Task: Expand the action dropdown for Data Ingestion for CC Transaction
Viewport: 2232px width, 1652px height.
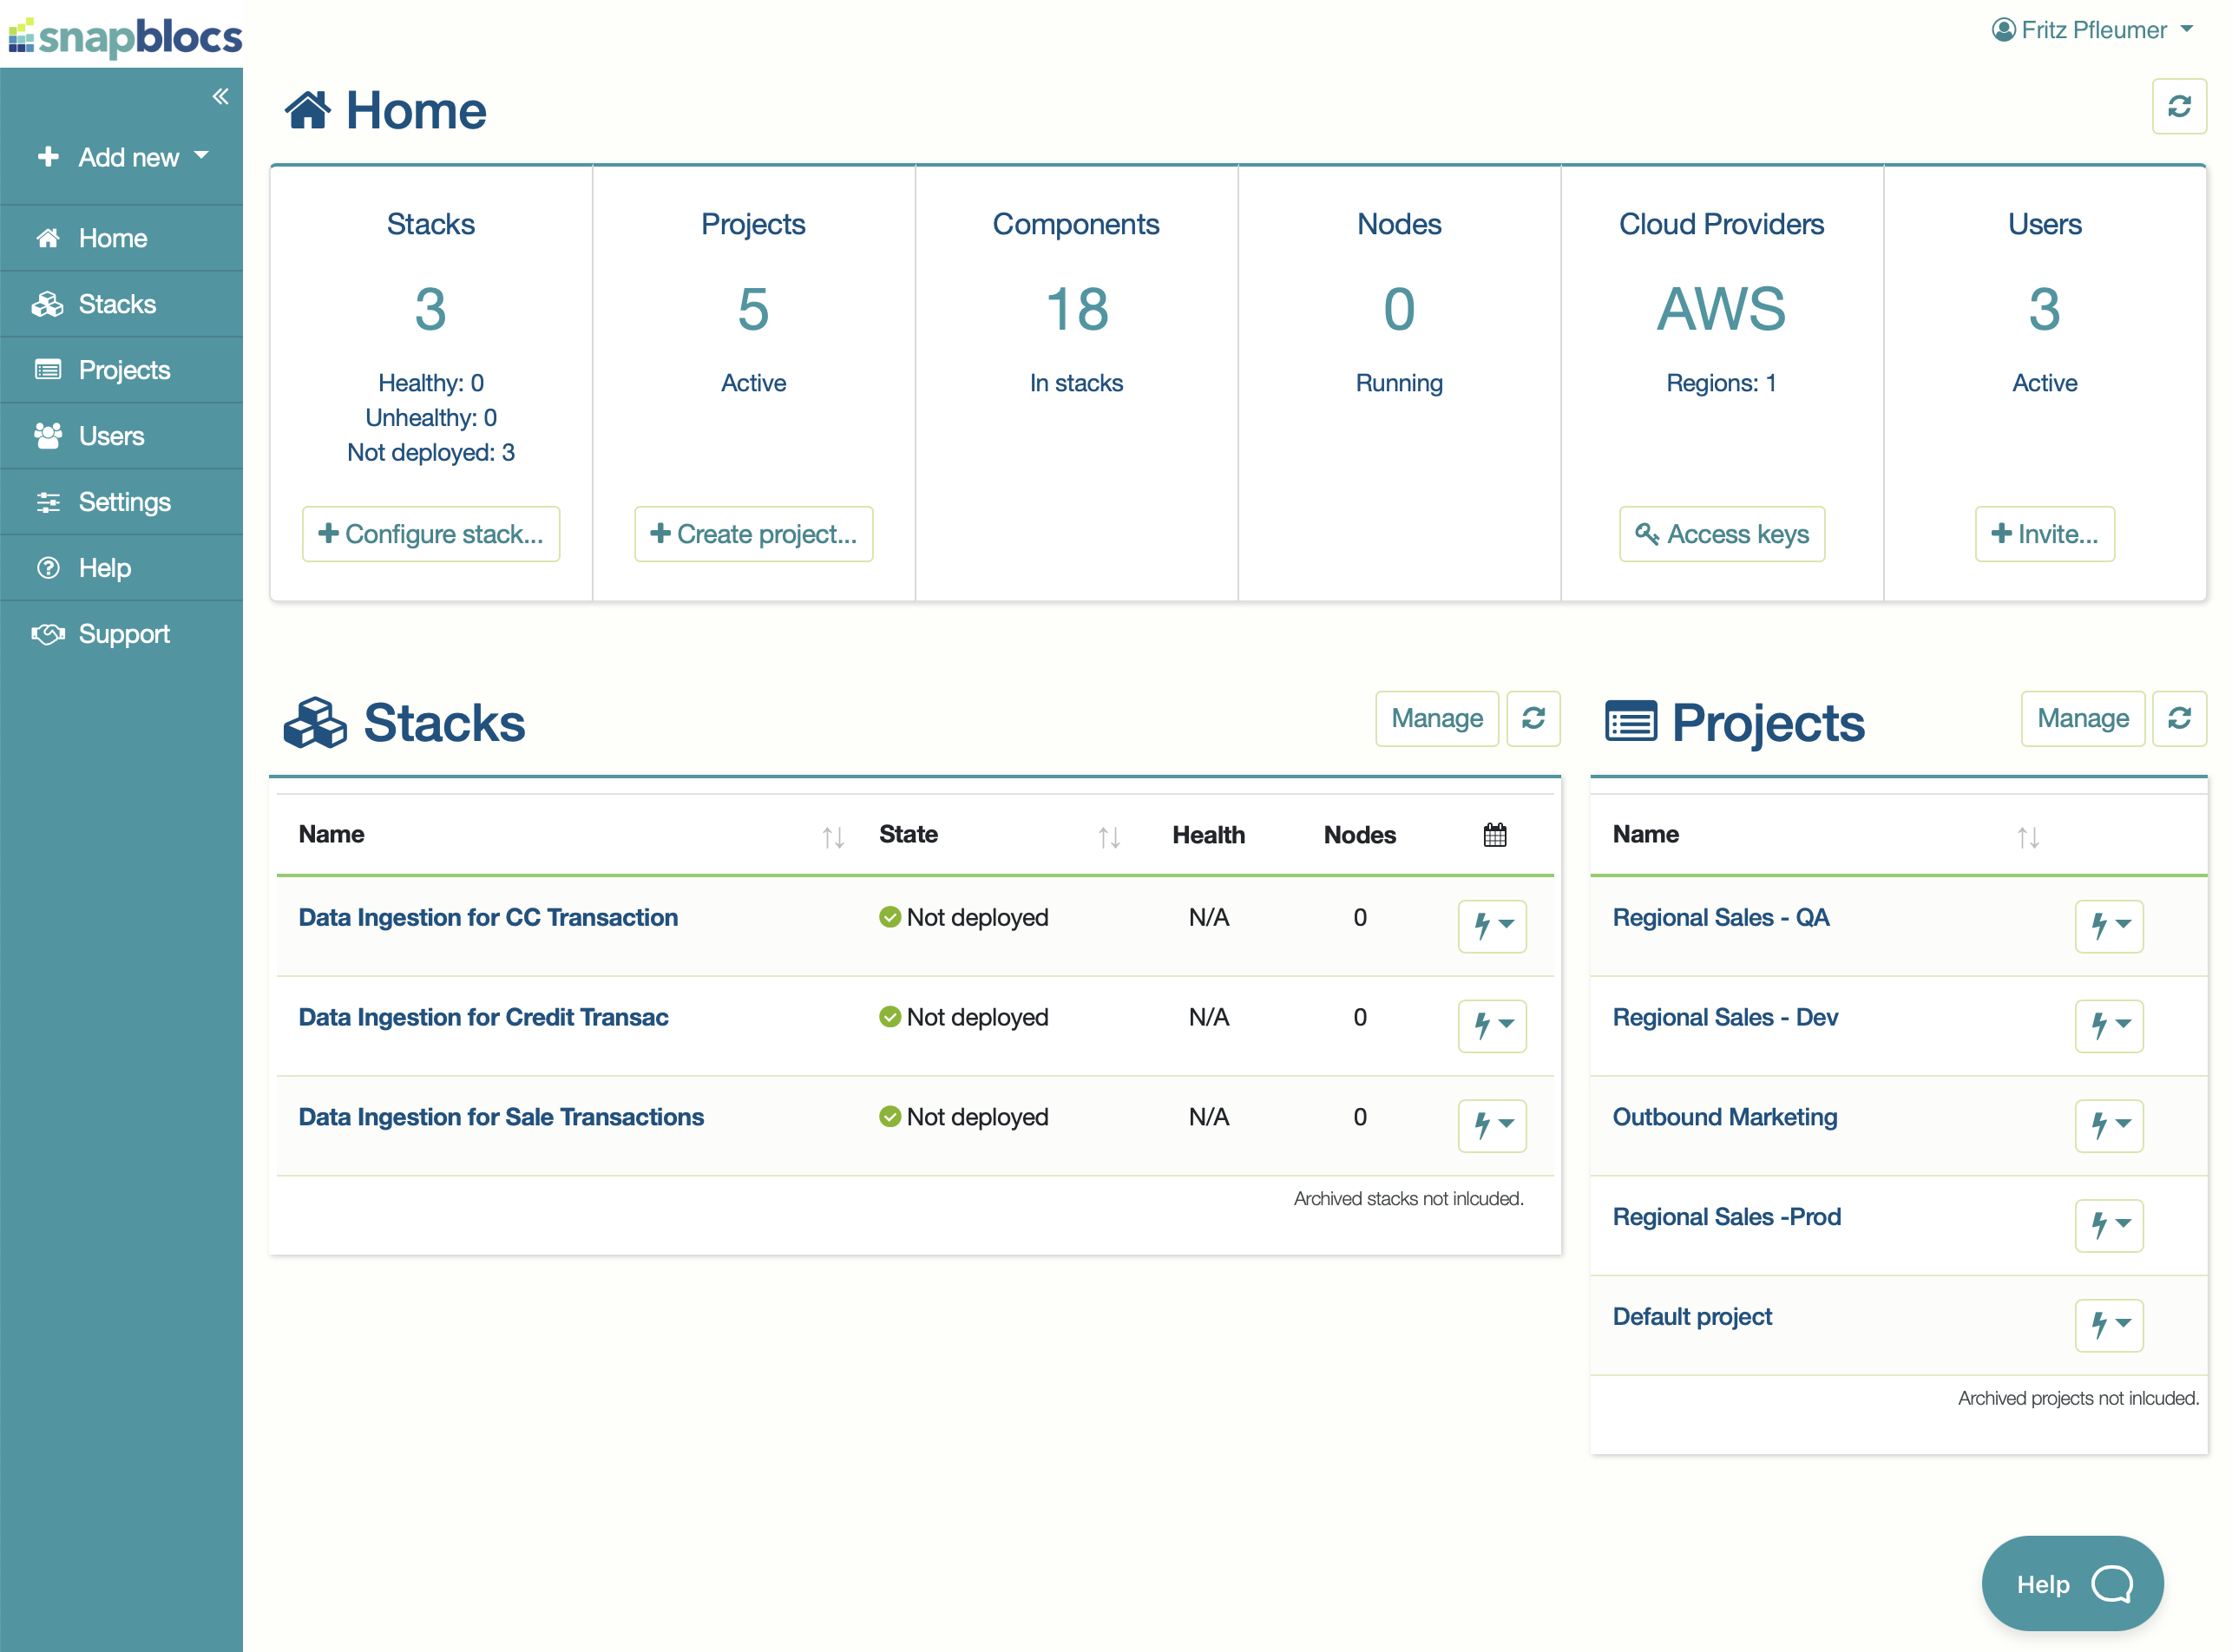Action: (1493, 925)
